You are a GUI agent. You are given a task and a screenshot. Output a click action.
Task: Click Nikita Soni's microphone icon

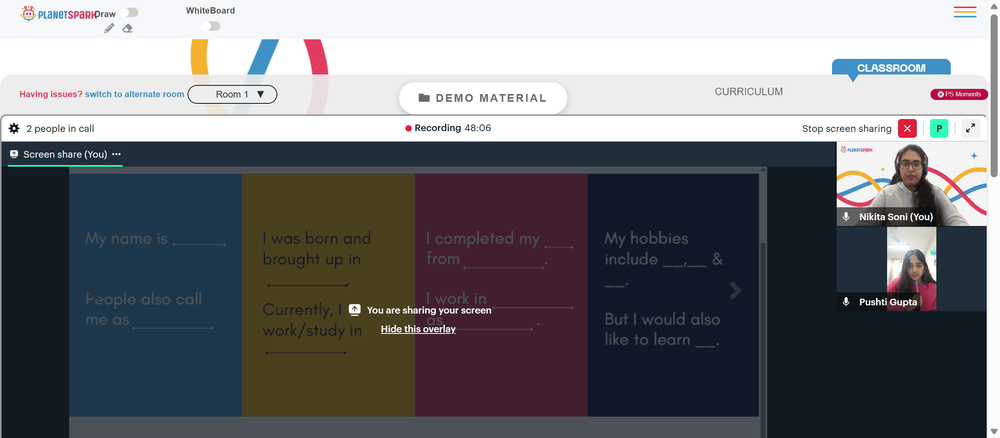tap(846, 217)
